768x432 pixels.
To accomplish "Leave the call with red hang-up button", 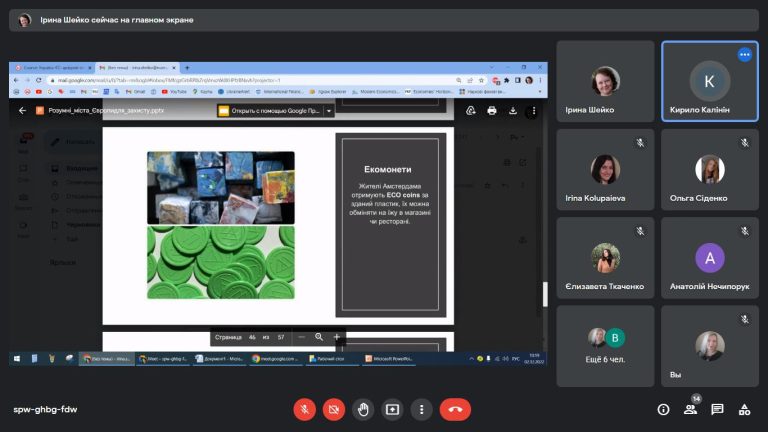I will 455,409.
